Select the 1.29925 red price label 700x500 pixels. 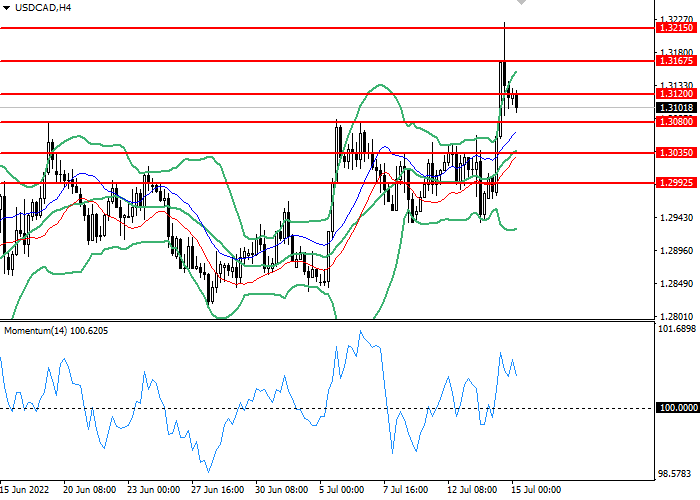(675, 183)
